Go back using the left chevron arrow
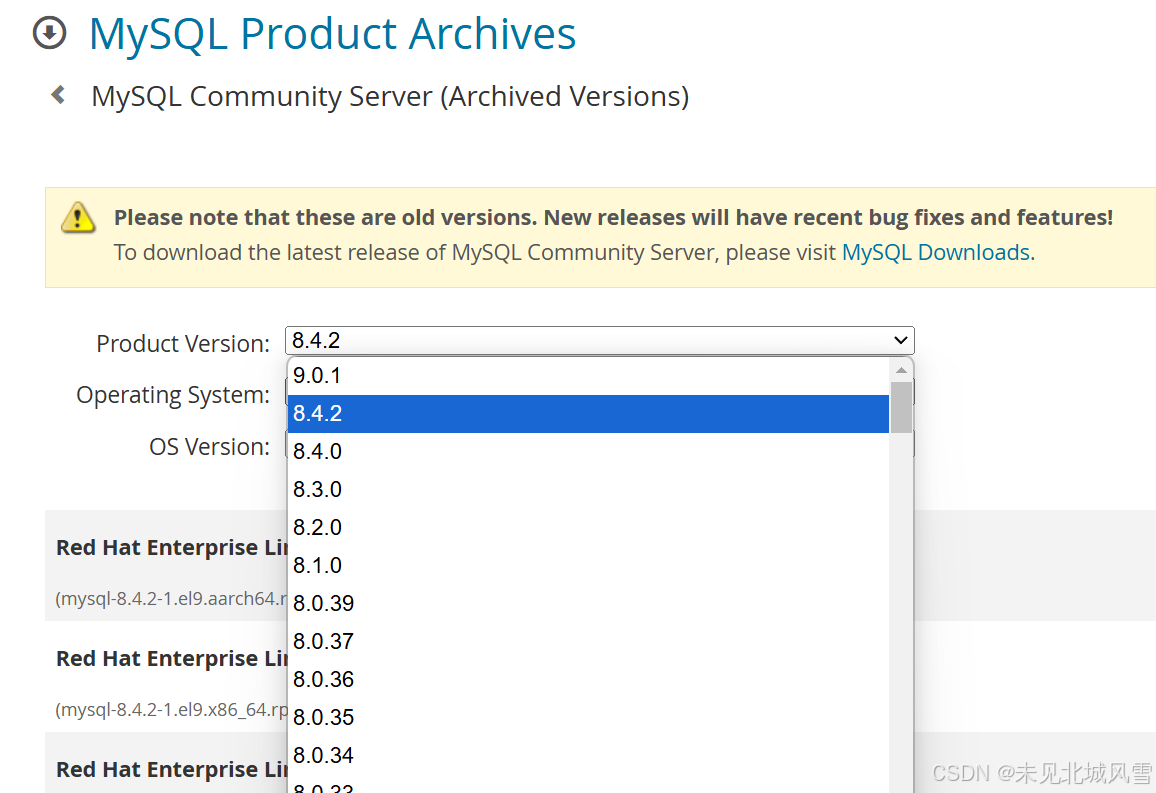 58,95
